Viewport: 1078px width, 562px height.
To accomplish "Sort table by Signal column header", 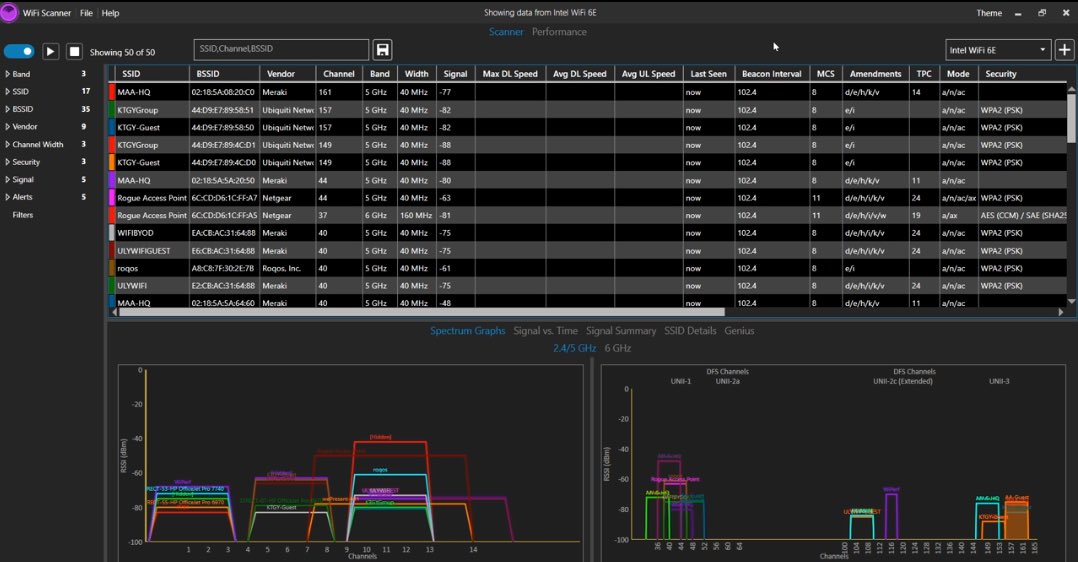I will click(x=455, y=74).
